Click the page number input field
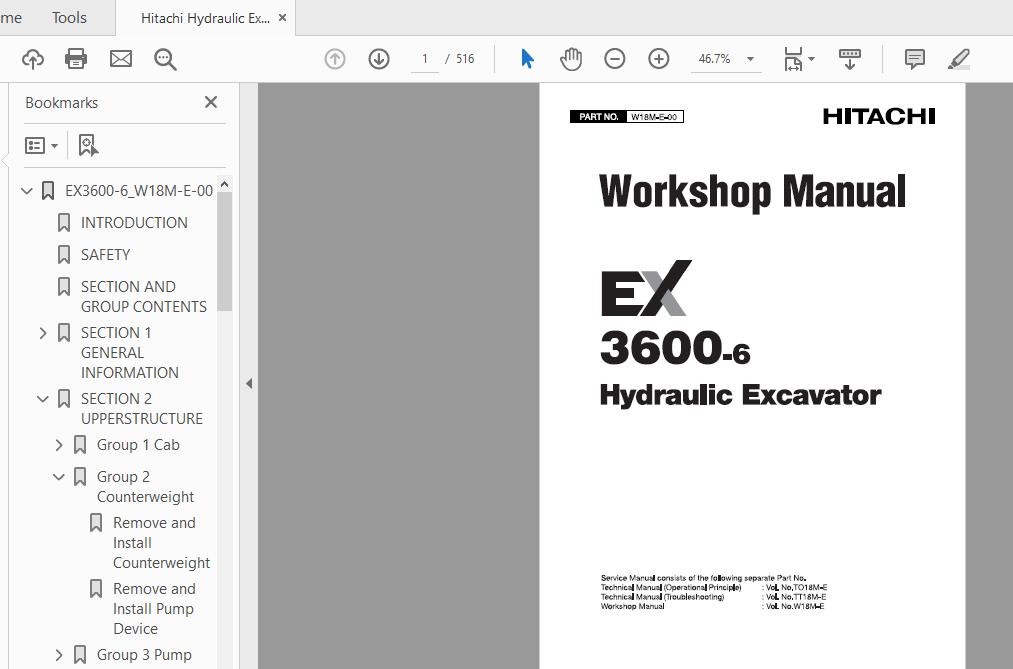Screen dimensions: 1013x669 click(x=424, y=59)
